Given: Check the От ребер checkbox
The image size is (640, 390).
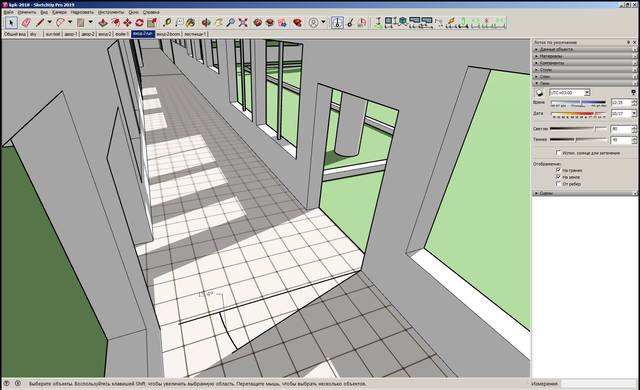Looking at the screenshot, I should coord(559,184).
